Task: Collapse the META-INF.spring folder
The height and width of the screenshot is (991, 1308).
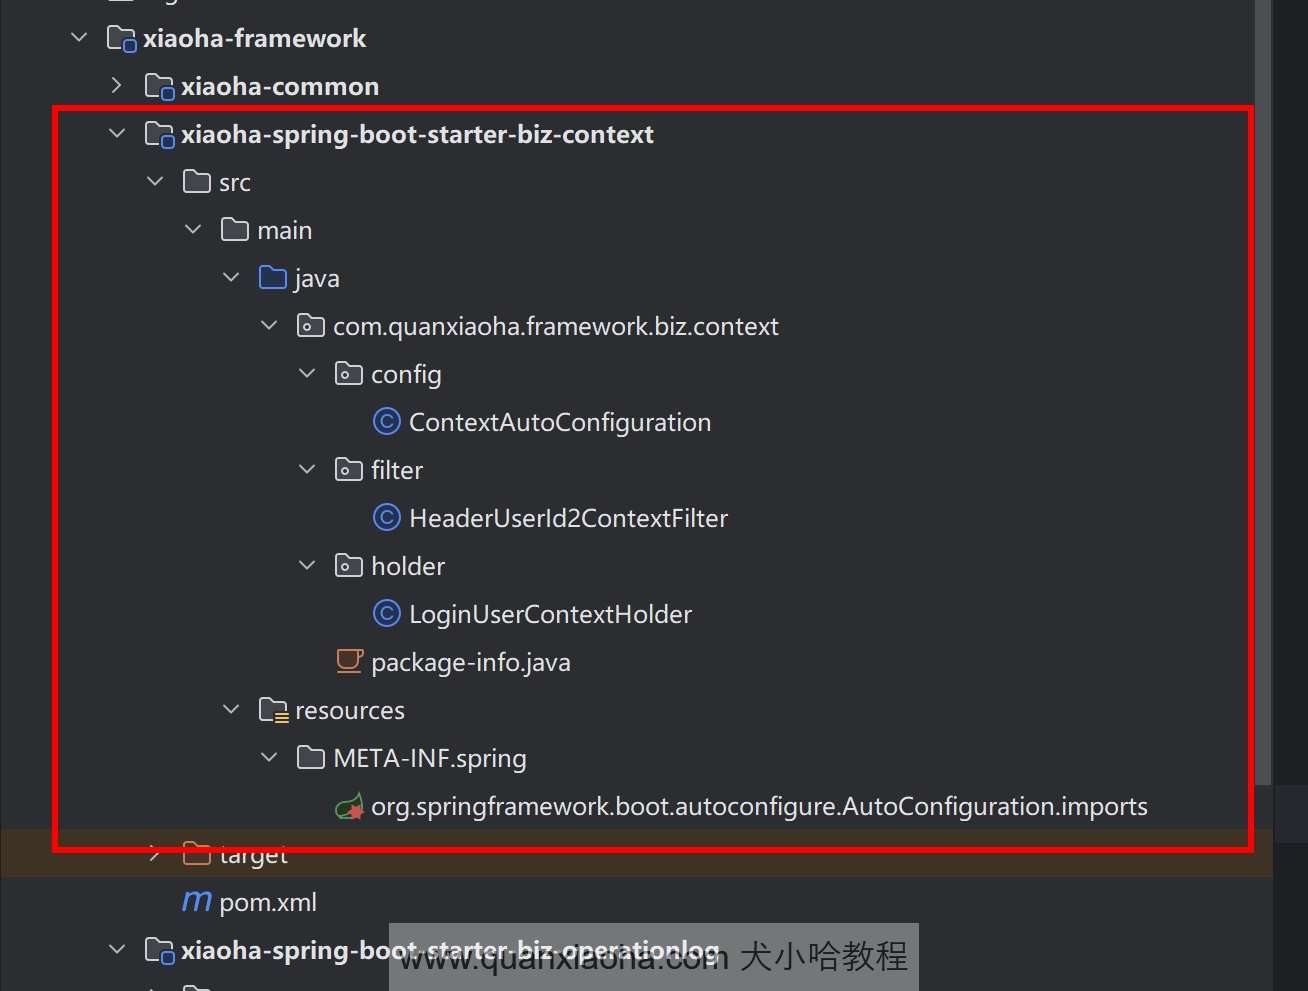Action: [x=269, y=758]
